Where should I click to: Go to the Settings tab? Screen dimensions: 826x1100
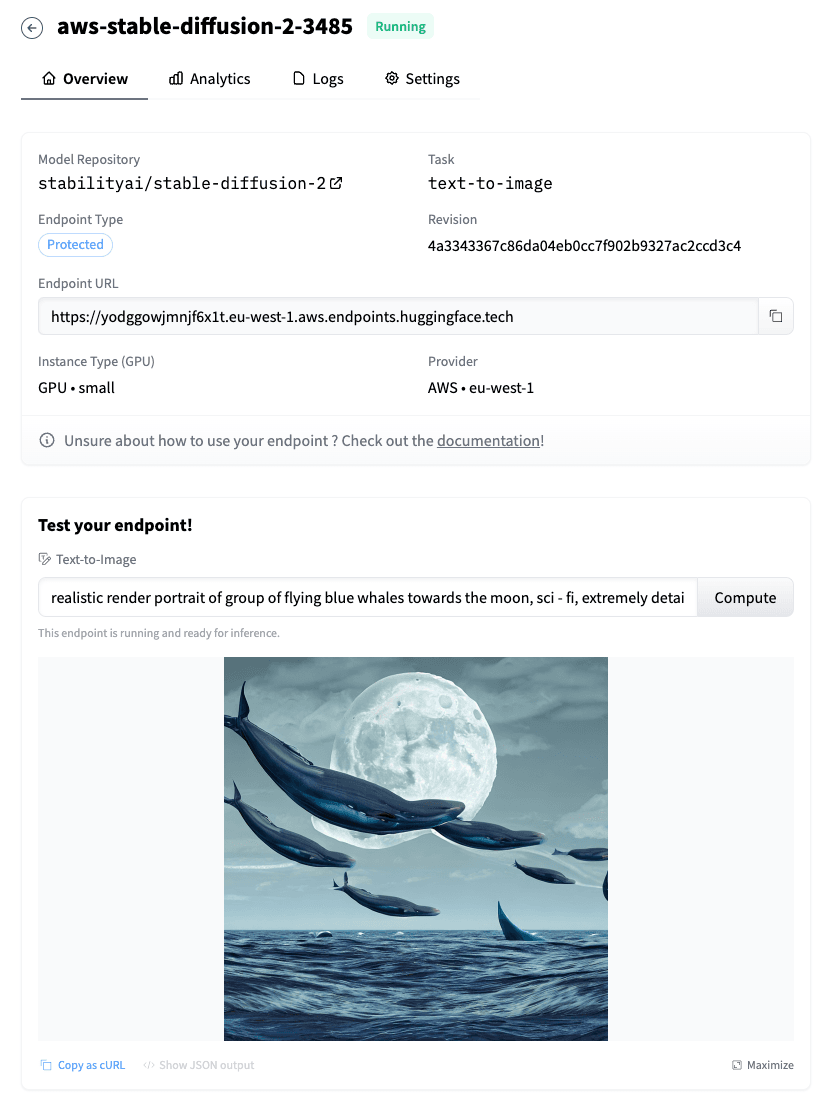422,79
